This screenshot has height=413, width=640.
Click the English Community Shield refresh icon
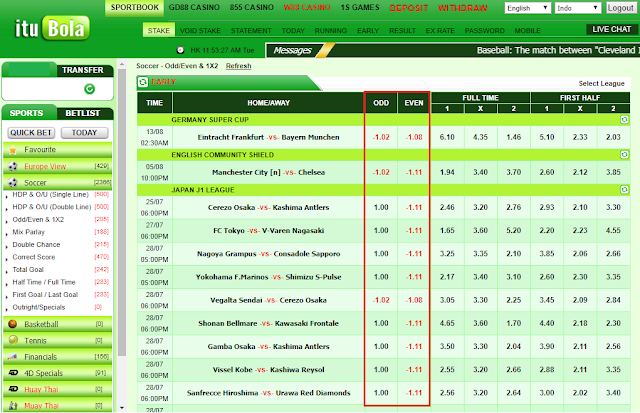pyautogui.click(x=624, y=155)
